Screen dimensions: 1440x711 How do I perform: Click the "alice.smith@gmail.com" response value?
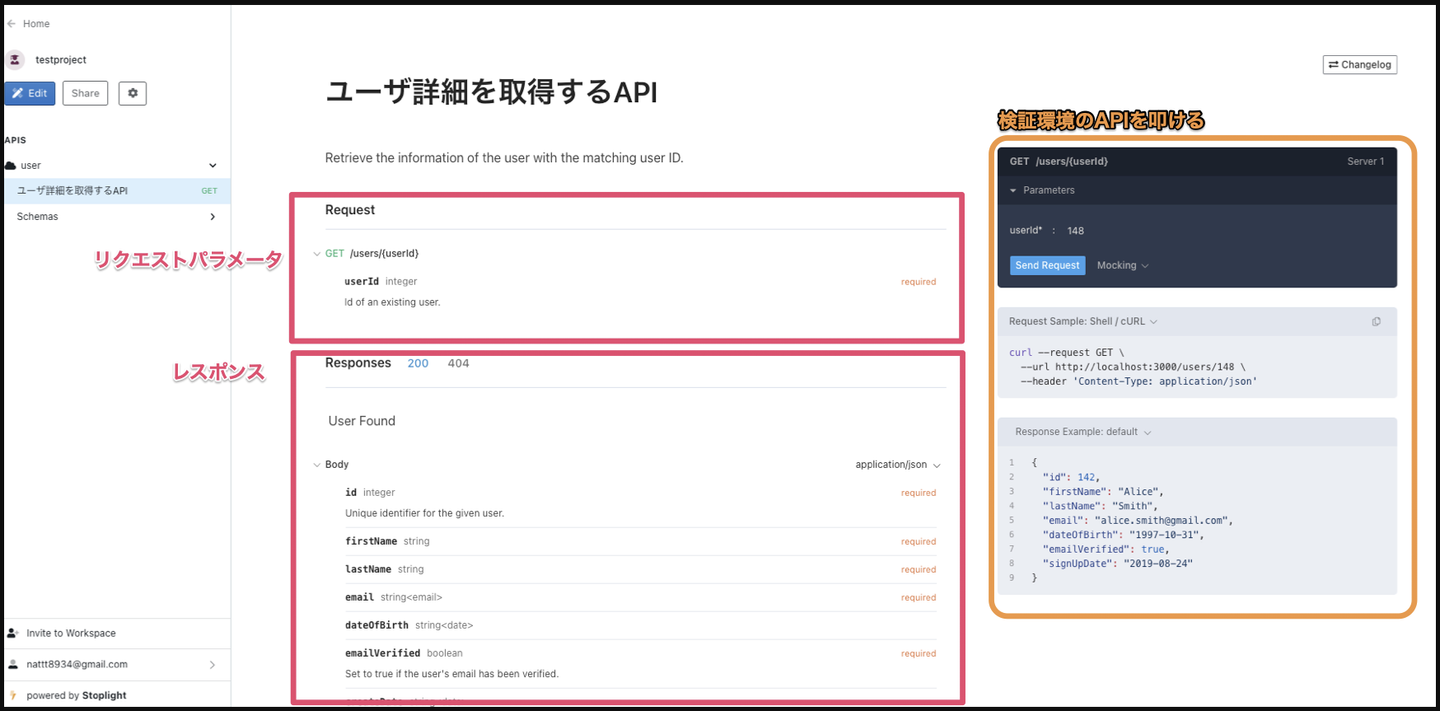coord(1163,520)
